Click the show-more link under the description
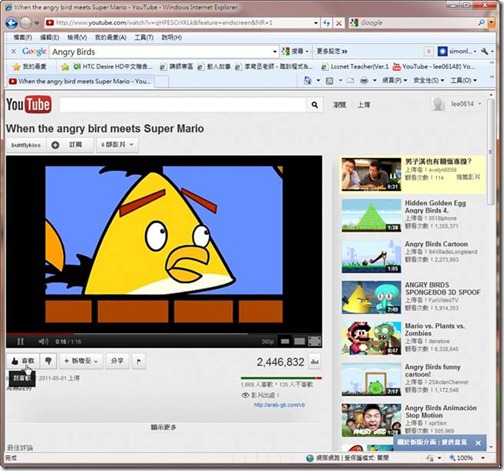 coord(163,427)
